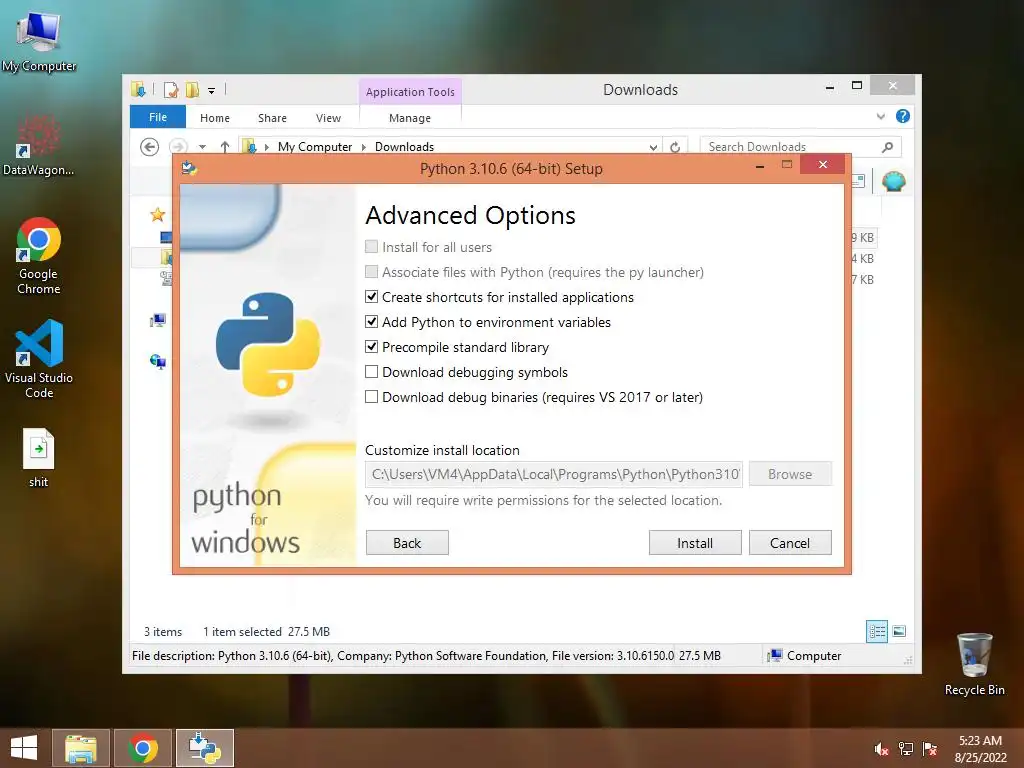This screenshot has height=768, width=1024.
Task: Open Chrome from the taskbar
Action: 142,748
